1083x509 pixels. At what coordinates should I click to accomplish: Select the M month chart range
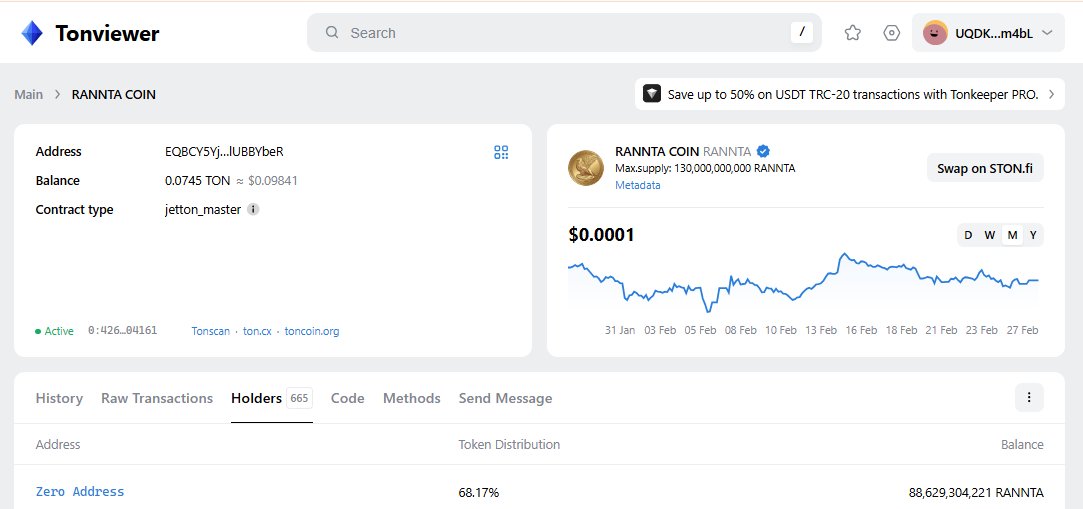click(x=1013, y=235)
